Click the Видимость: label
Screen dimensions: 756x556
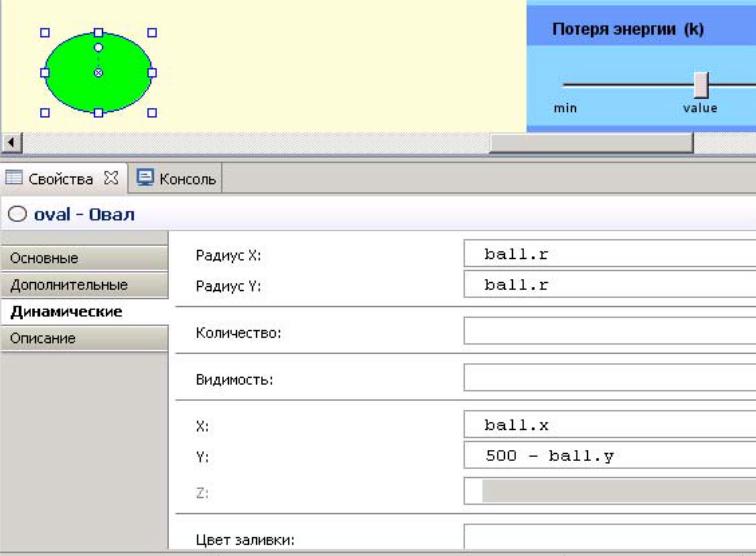click(234, 380)
